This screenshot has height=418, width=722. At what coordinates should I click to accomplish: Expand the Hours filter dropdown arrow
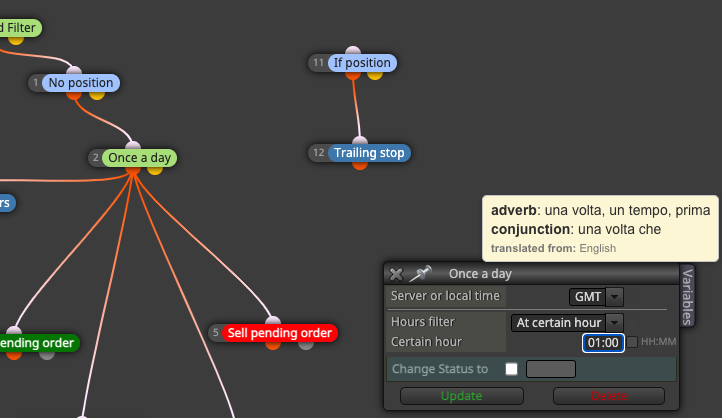[x=614, y=323]
